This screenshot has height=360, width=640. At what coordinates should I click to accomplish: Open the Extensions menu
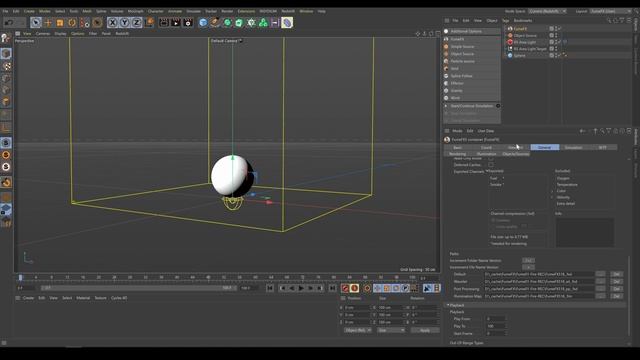[246, 11]
